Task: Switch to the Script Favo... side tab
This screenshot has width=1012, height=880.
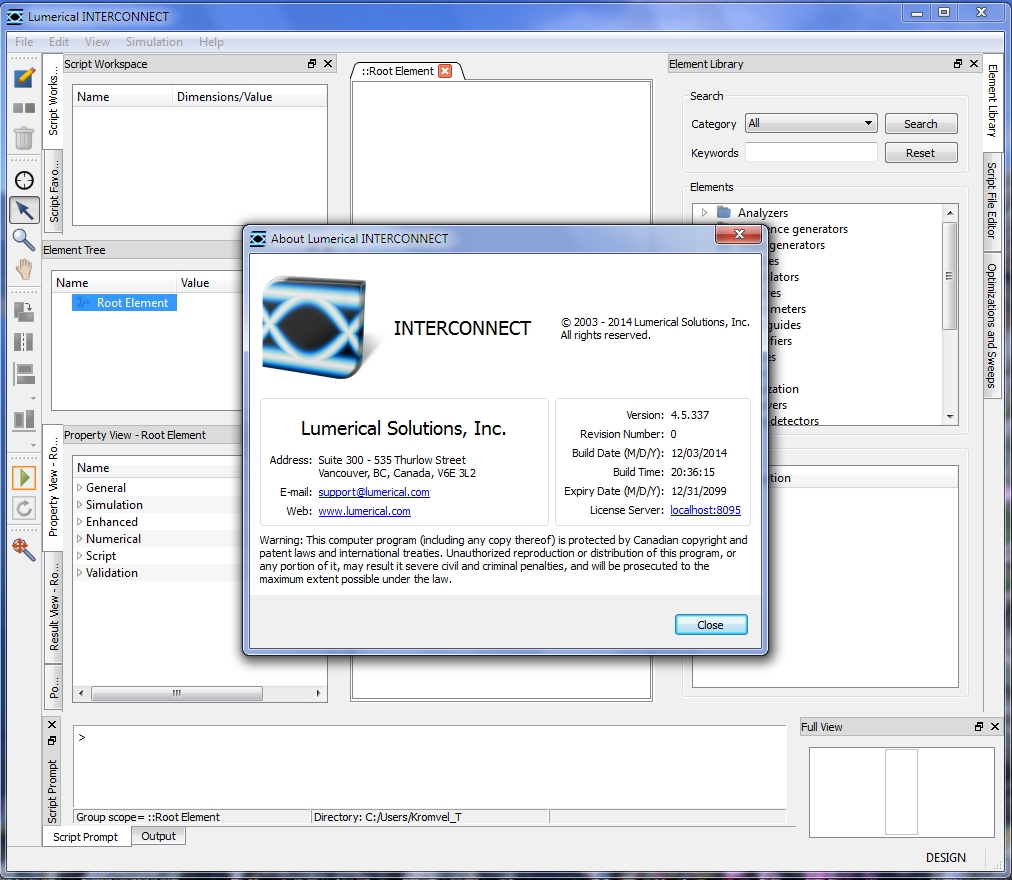Action: [x=54, y=191]
